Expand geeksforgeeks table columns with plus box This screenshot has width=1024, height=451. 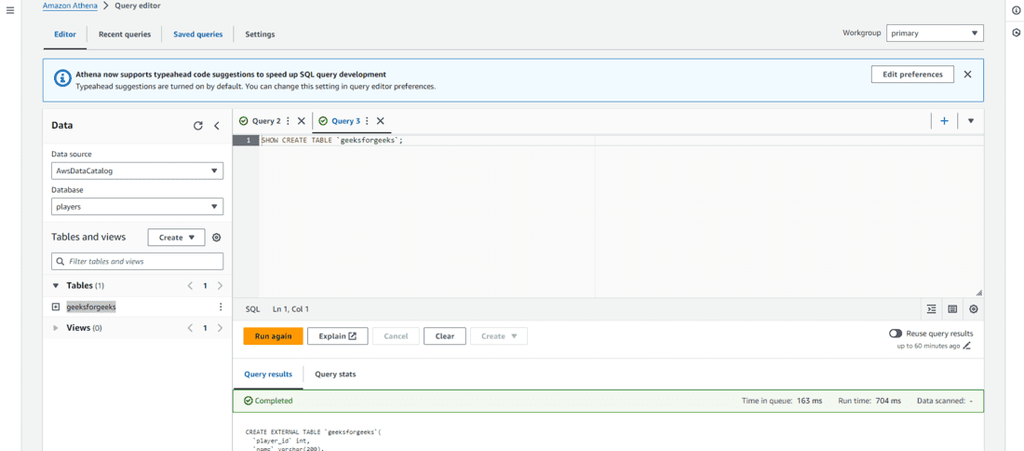56,307
